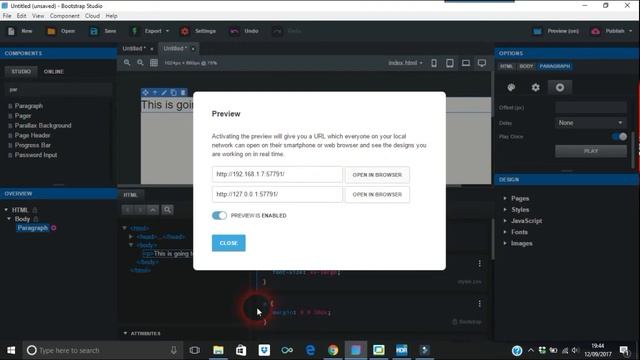Open the index.html page dropdown
The height and width of the screenshot is (360, 640).
tap(405, 63)
